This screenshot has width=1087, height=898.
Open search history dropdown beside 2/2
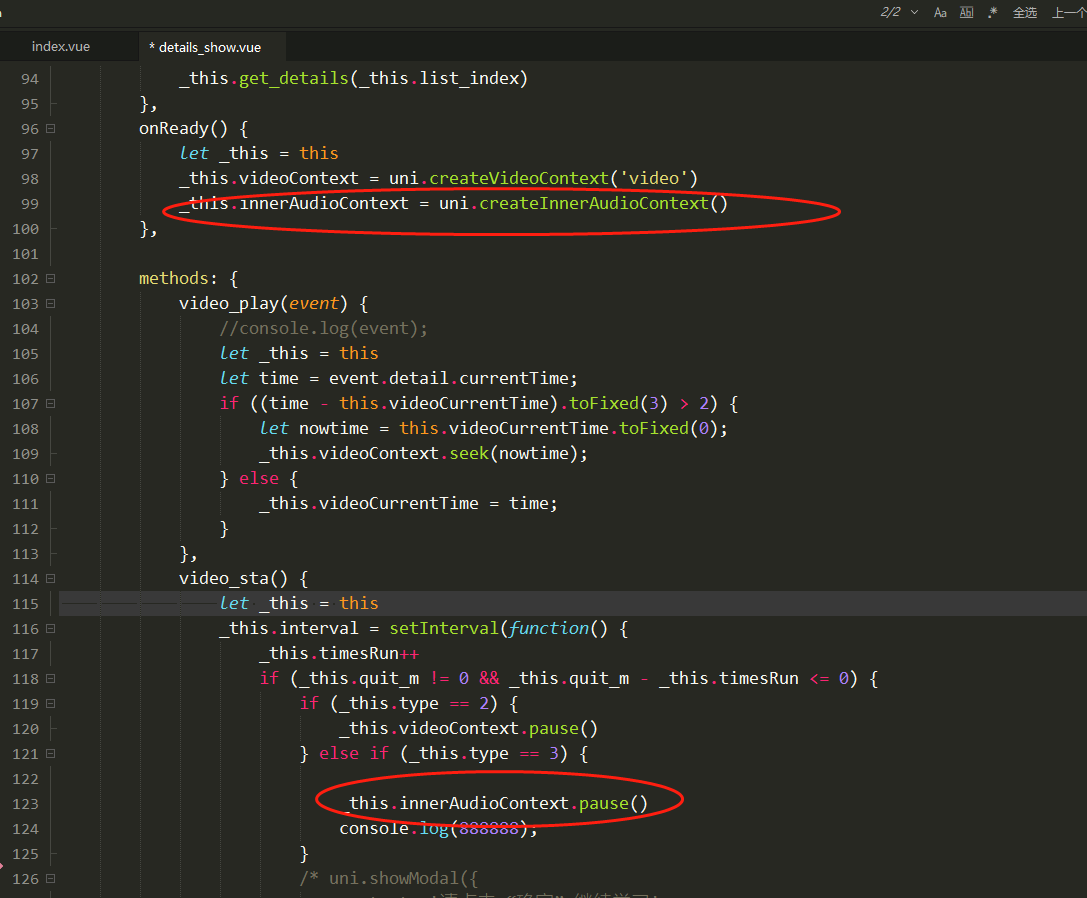click(x=914, y=12)
